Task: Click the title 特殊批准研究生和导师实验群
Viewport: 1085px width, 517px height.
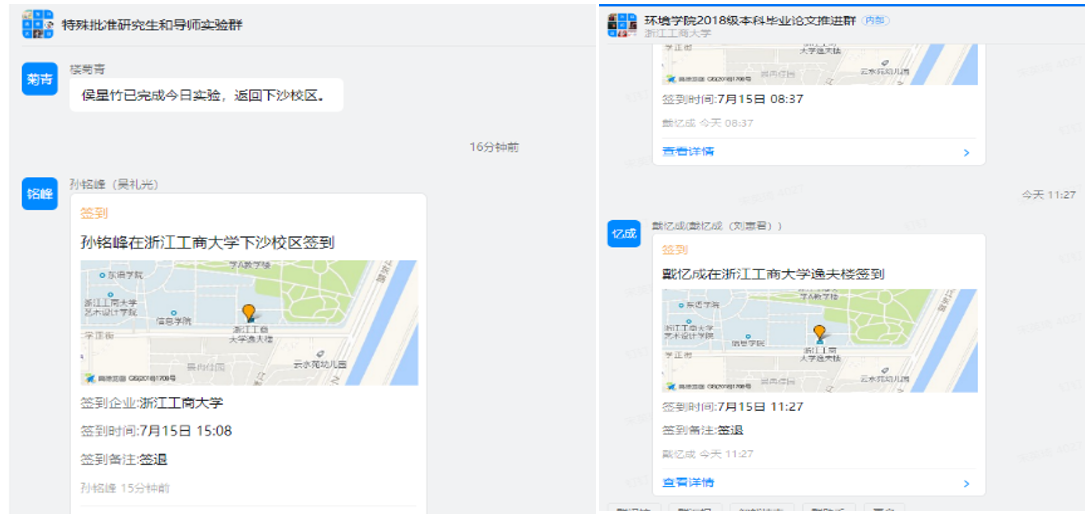Action: coord(152,25)
